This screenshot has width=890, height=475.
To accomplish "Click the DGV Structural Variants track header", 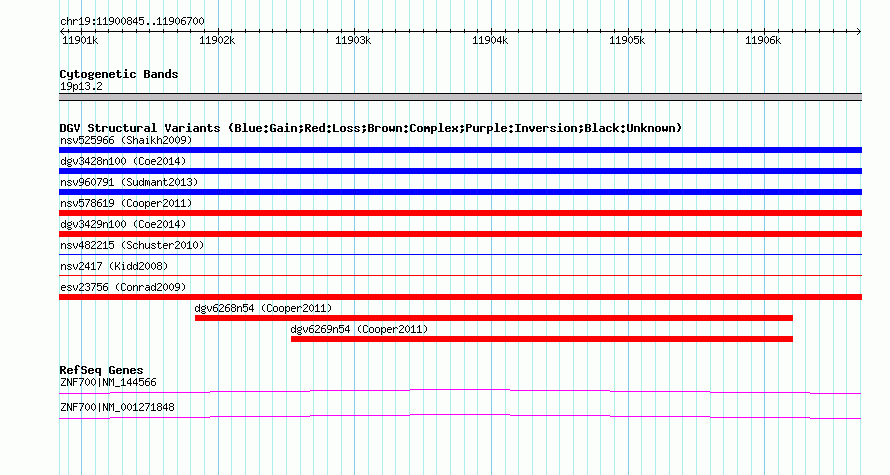I will [x=370, y=128].
